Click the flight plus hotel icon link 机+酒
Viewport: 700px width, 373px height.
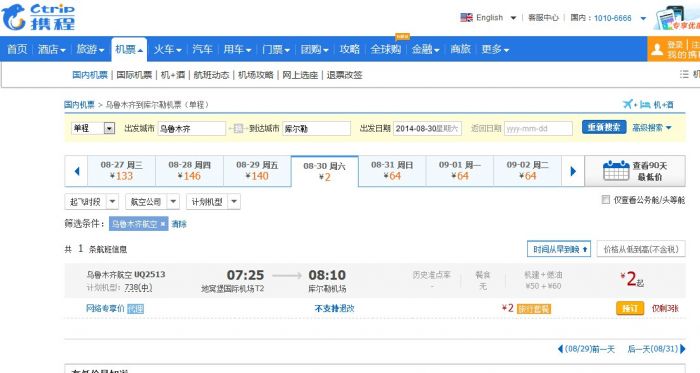tap(648, 104)
